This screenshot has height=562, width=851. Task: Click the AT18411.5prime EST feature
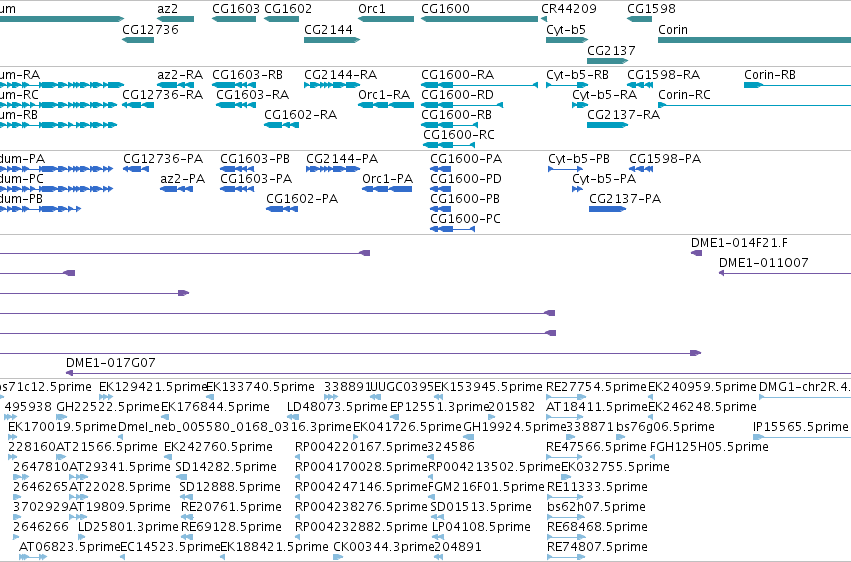564,417
